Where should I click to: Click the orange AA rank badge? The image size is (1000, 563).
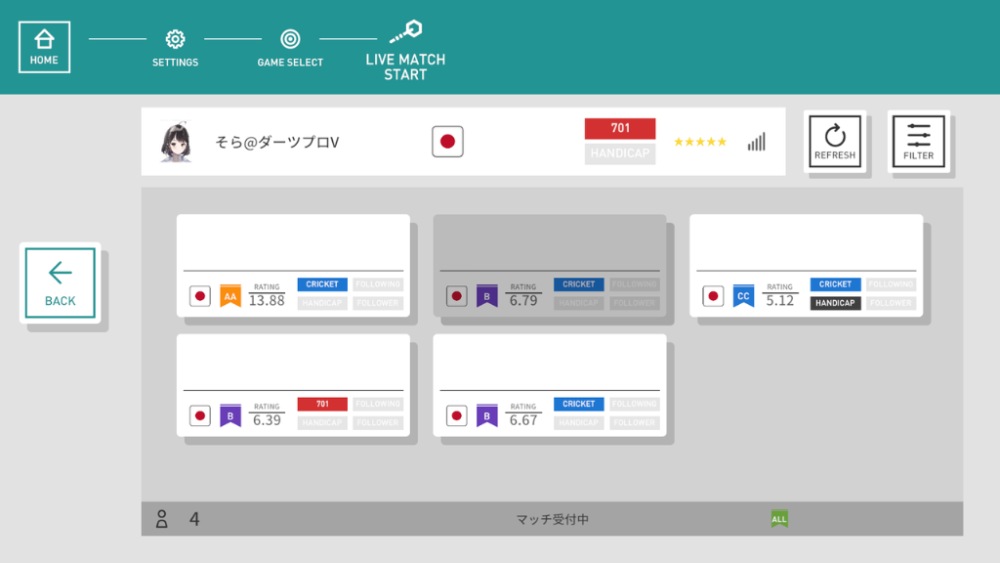pyautogui.click(x=230, y=296)
